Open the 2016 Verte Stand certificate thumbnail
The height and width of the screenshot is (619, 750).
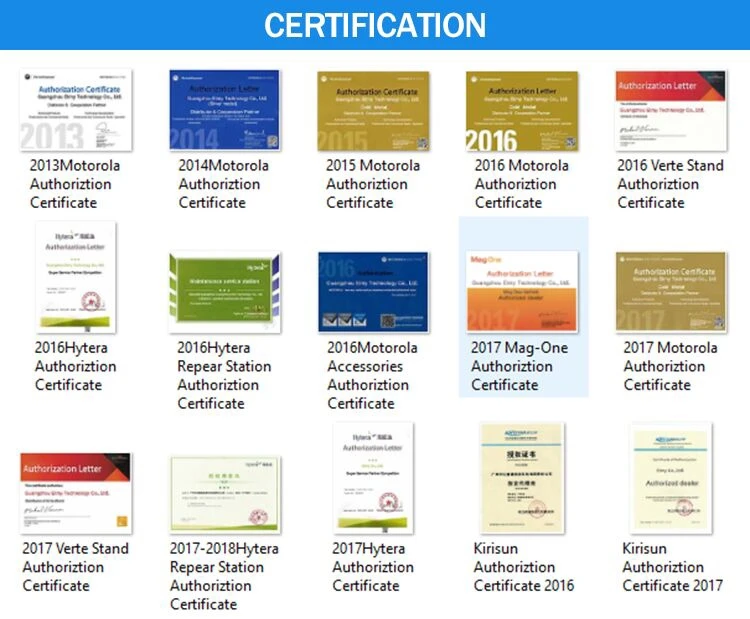tap(671, 111)
